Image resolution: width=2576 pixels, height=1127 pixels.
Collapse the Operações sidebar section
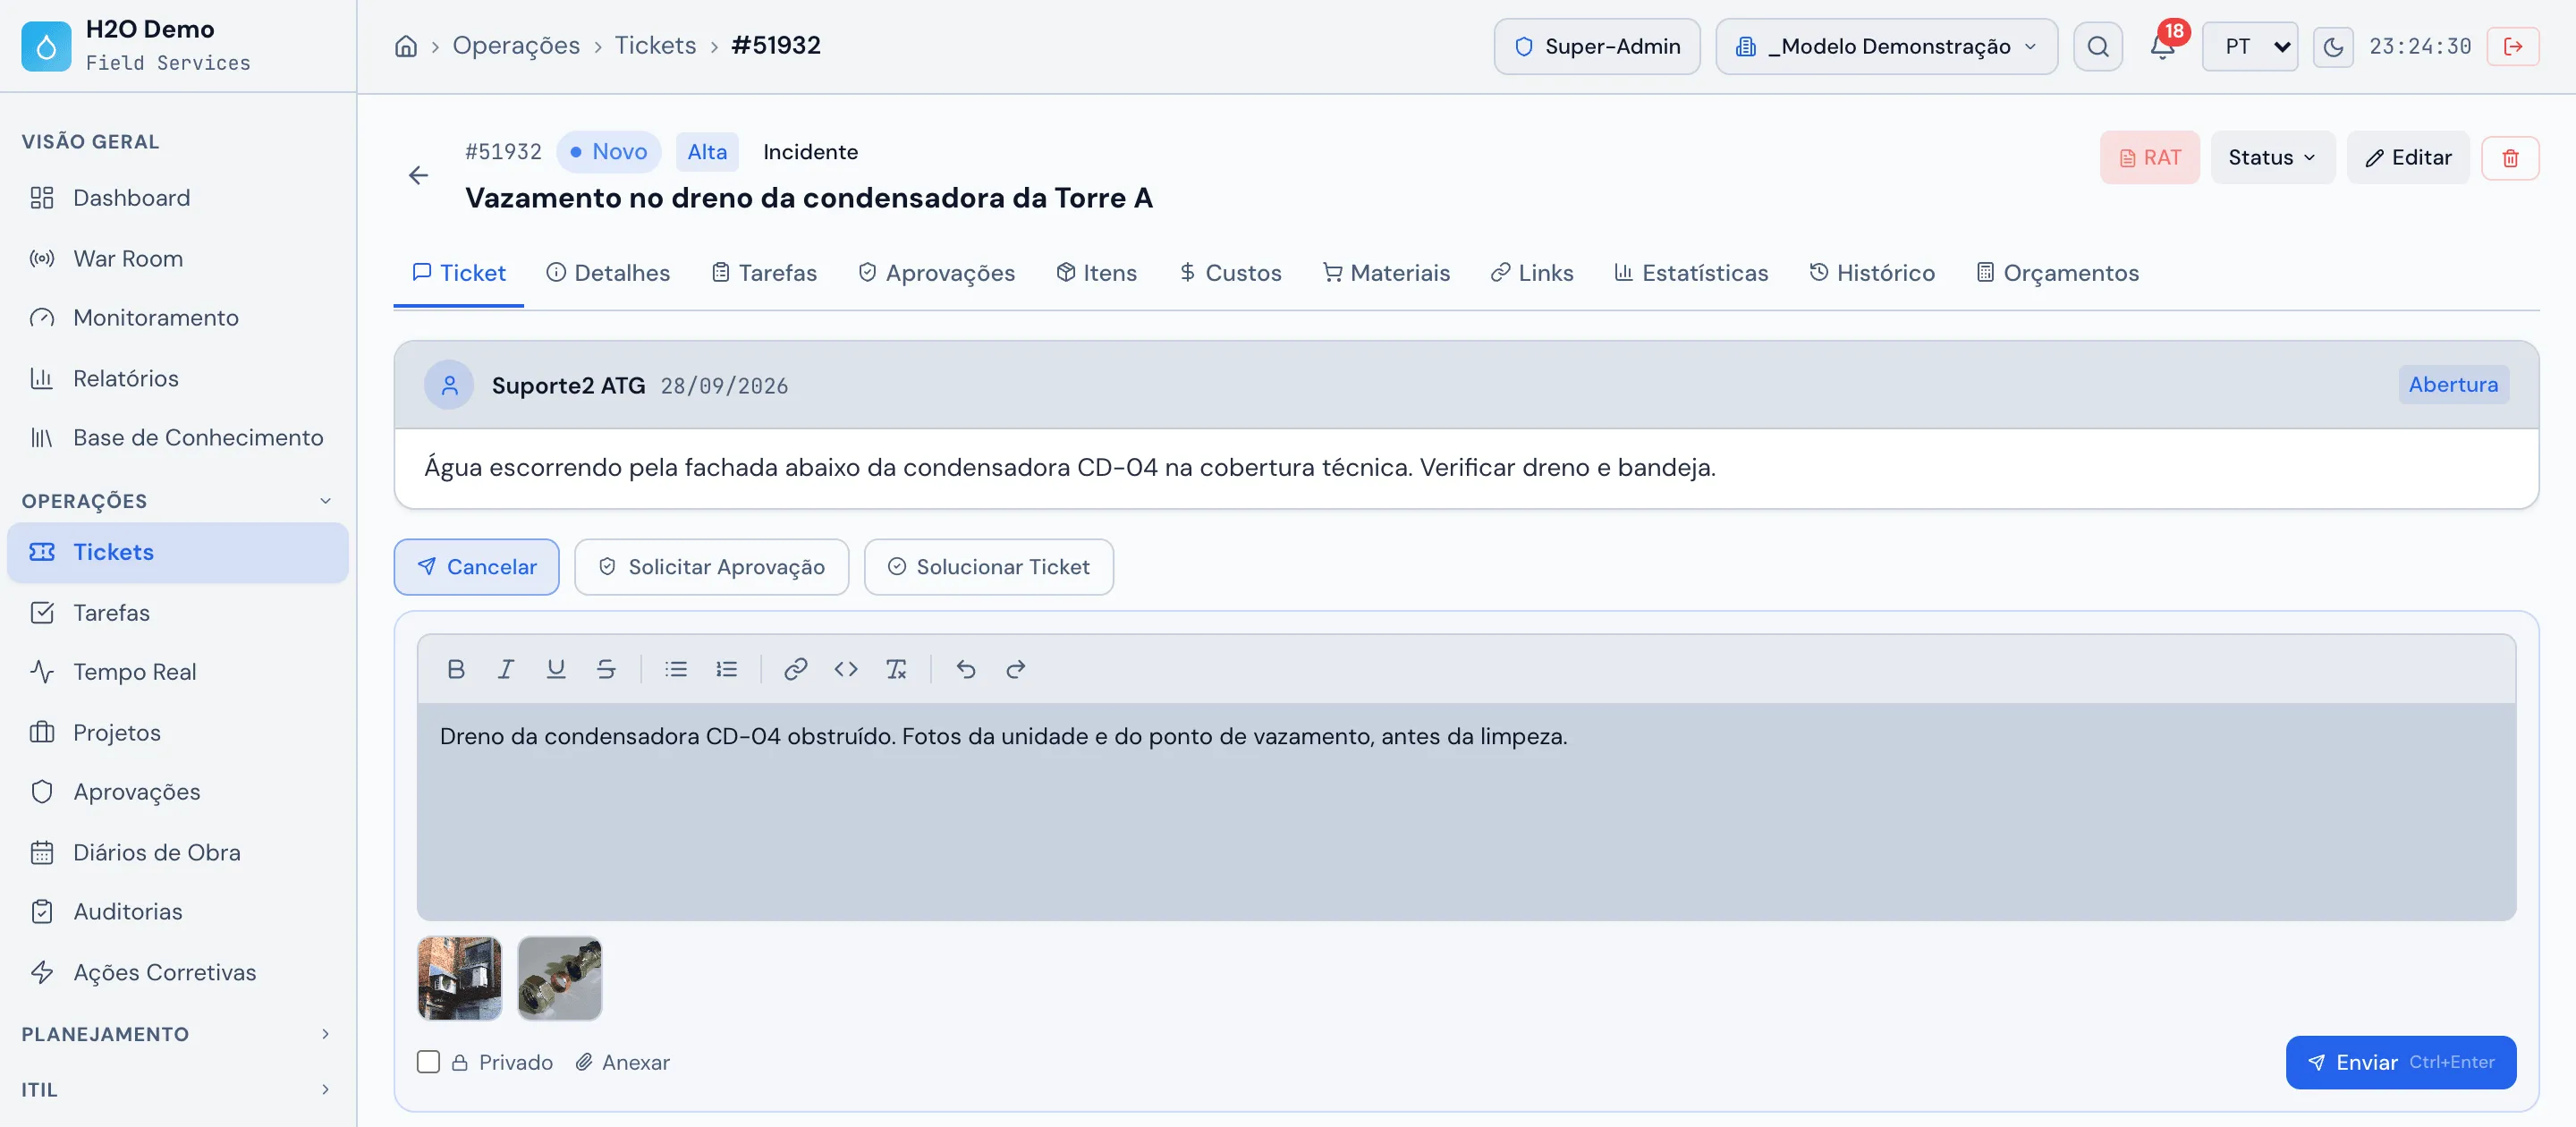[x=178, y=501]
